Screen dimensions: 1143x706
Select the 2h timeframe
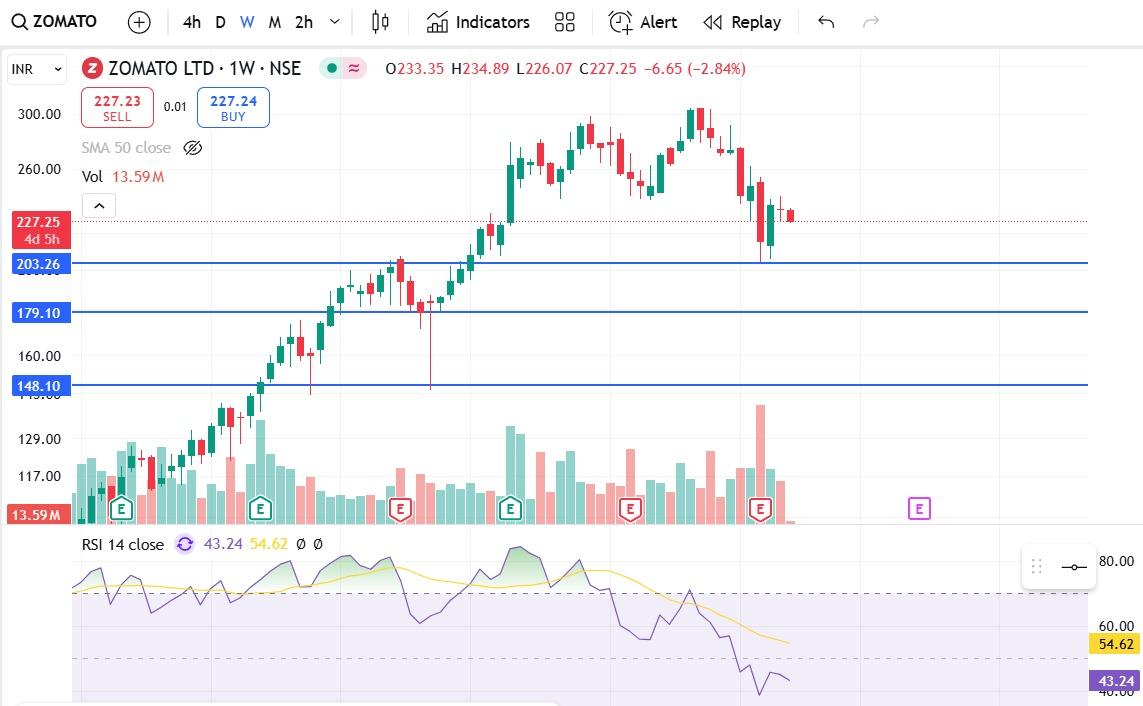tap(304, 23)
